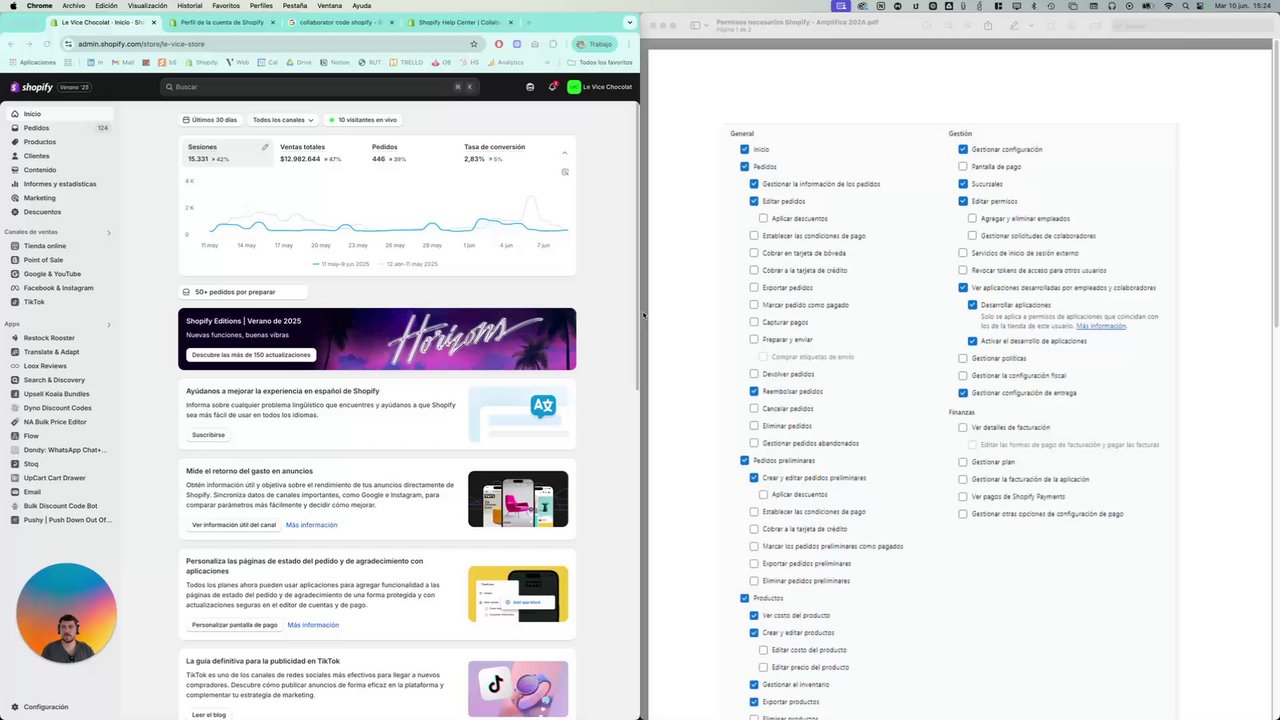
Task: Switch to the Shopify Help Center tab
Action: coord(458,22)
